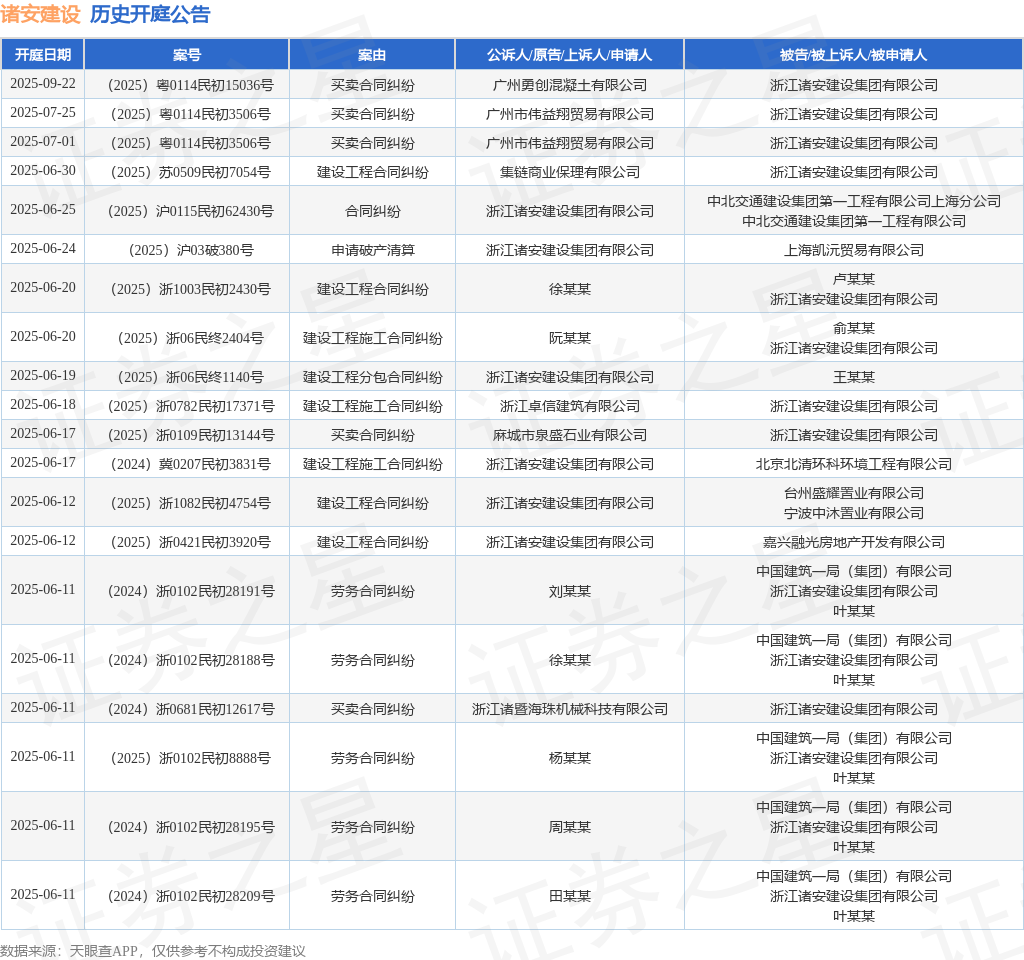Click plaintiff 杨某某
This screenshot has width=1024, height=960.
pyautogui.click(x=569, y=758)
